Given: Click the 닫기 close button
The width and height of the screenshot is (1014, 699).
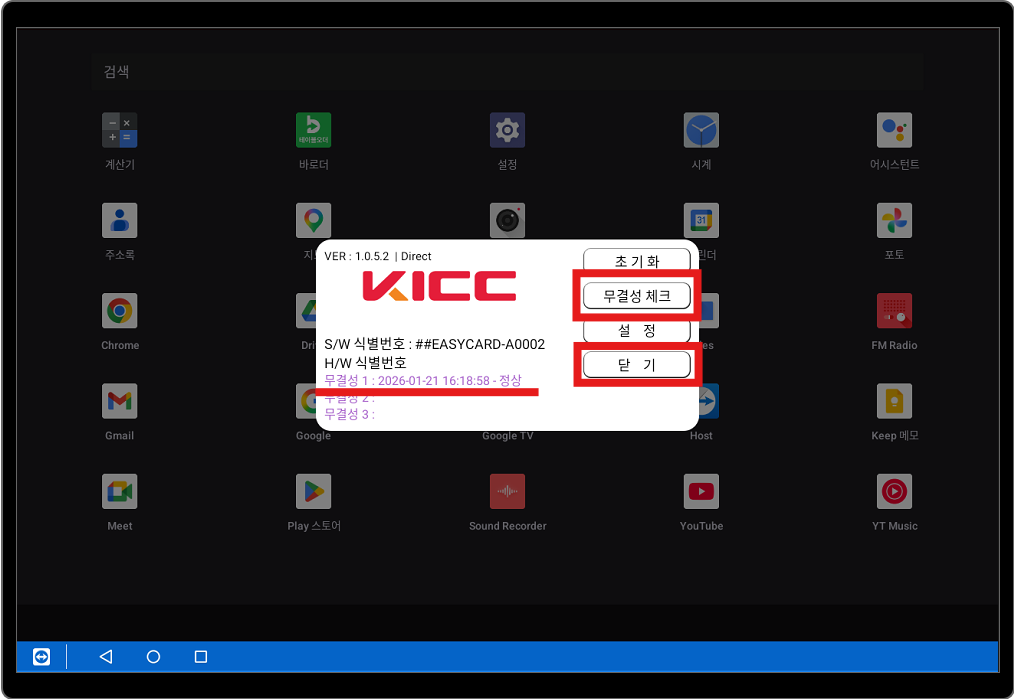Looking at the screenshot, I should pyautogui.click(x=637, y=365).
